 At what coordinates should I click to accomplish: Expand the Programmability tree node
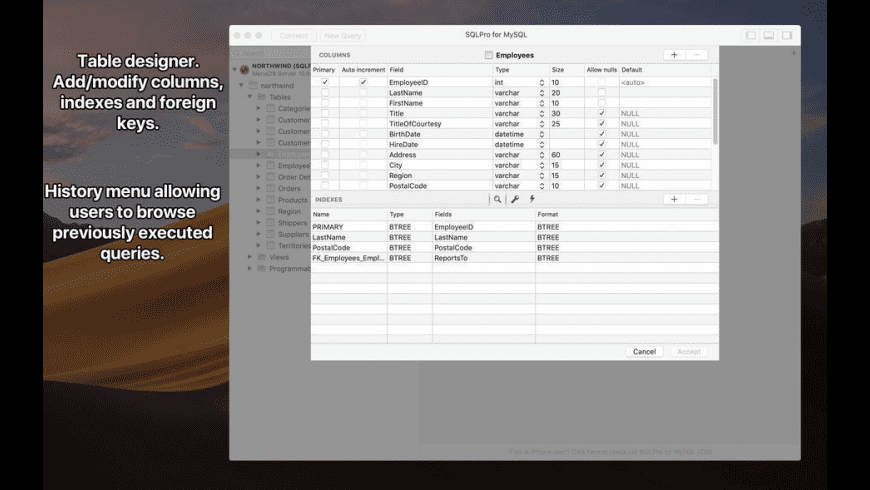(x=250, y=269)
